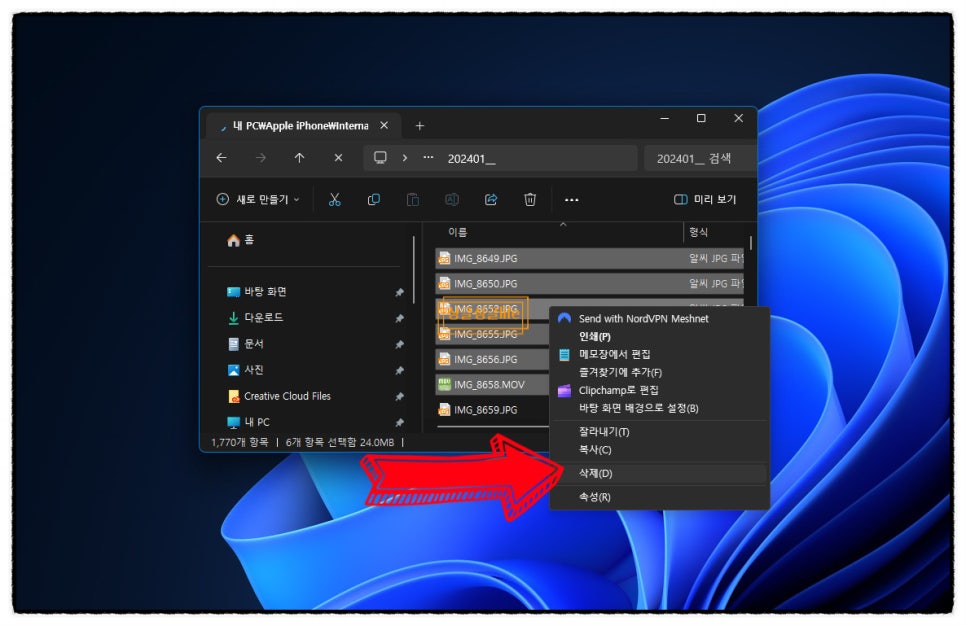Sort by the 이름 column header
Image resolution: width=966 pixels, height=626 pixels.
(x=458, y=232)
